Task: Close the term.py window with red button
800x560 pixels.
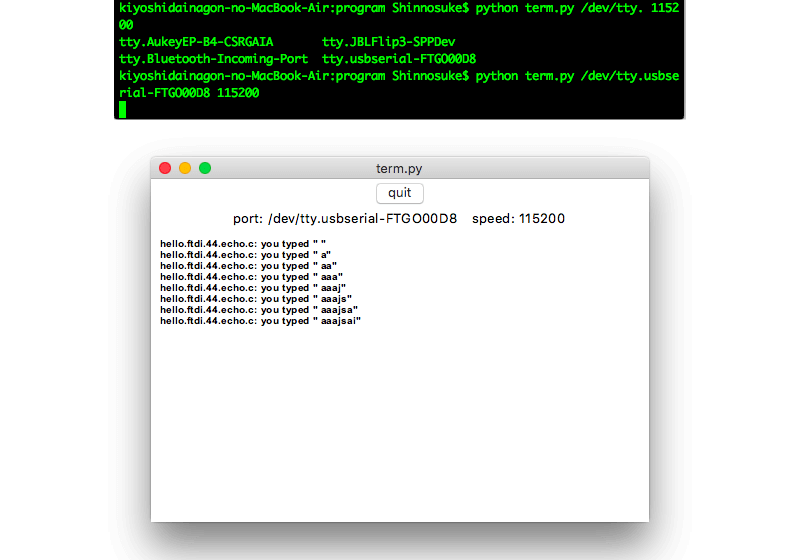Action: click(165, 168)
